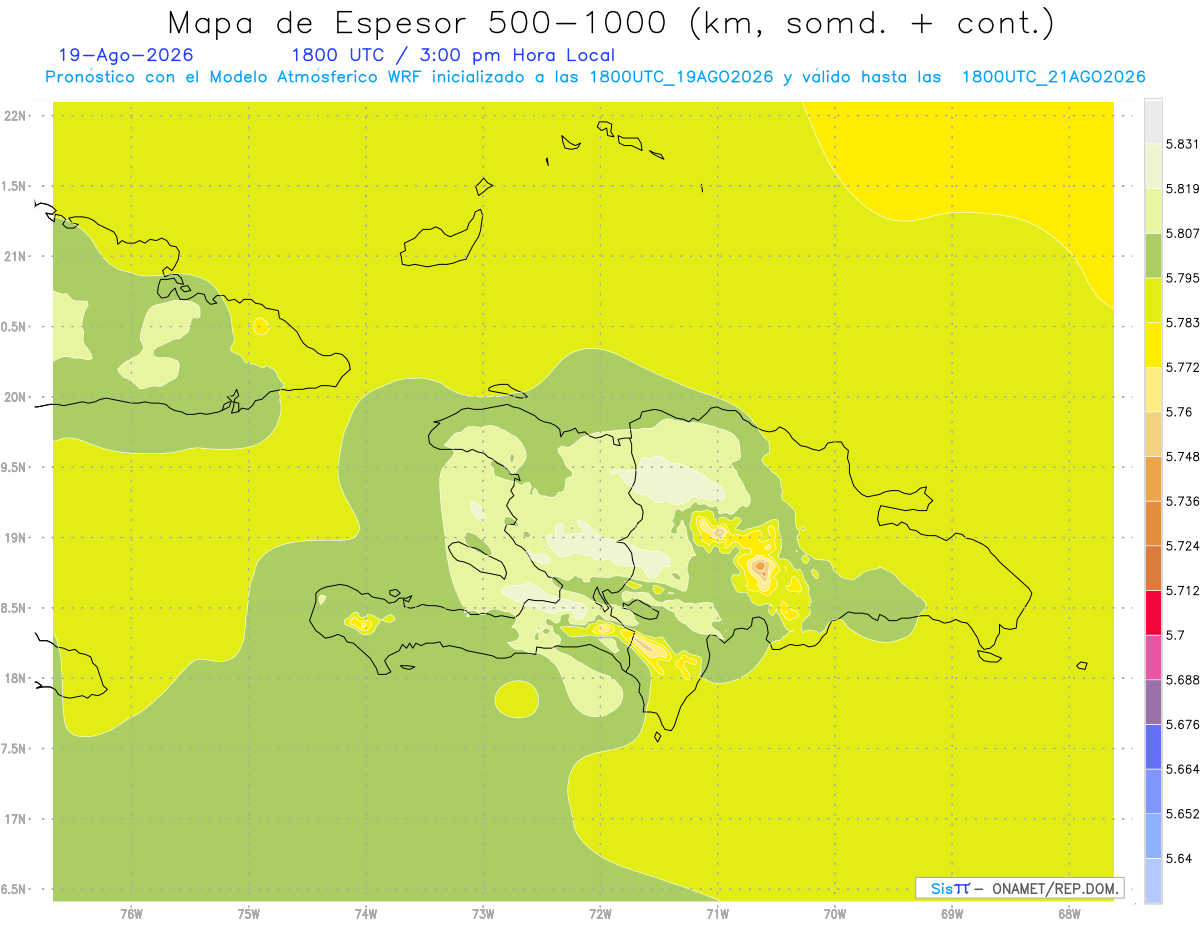This screenshot has width=1200, height=927.
Task: Click the legend value "5.819"
Action: click(1183, 188)
